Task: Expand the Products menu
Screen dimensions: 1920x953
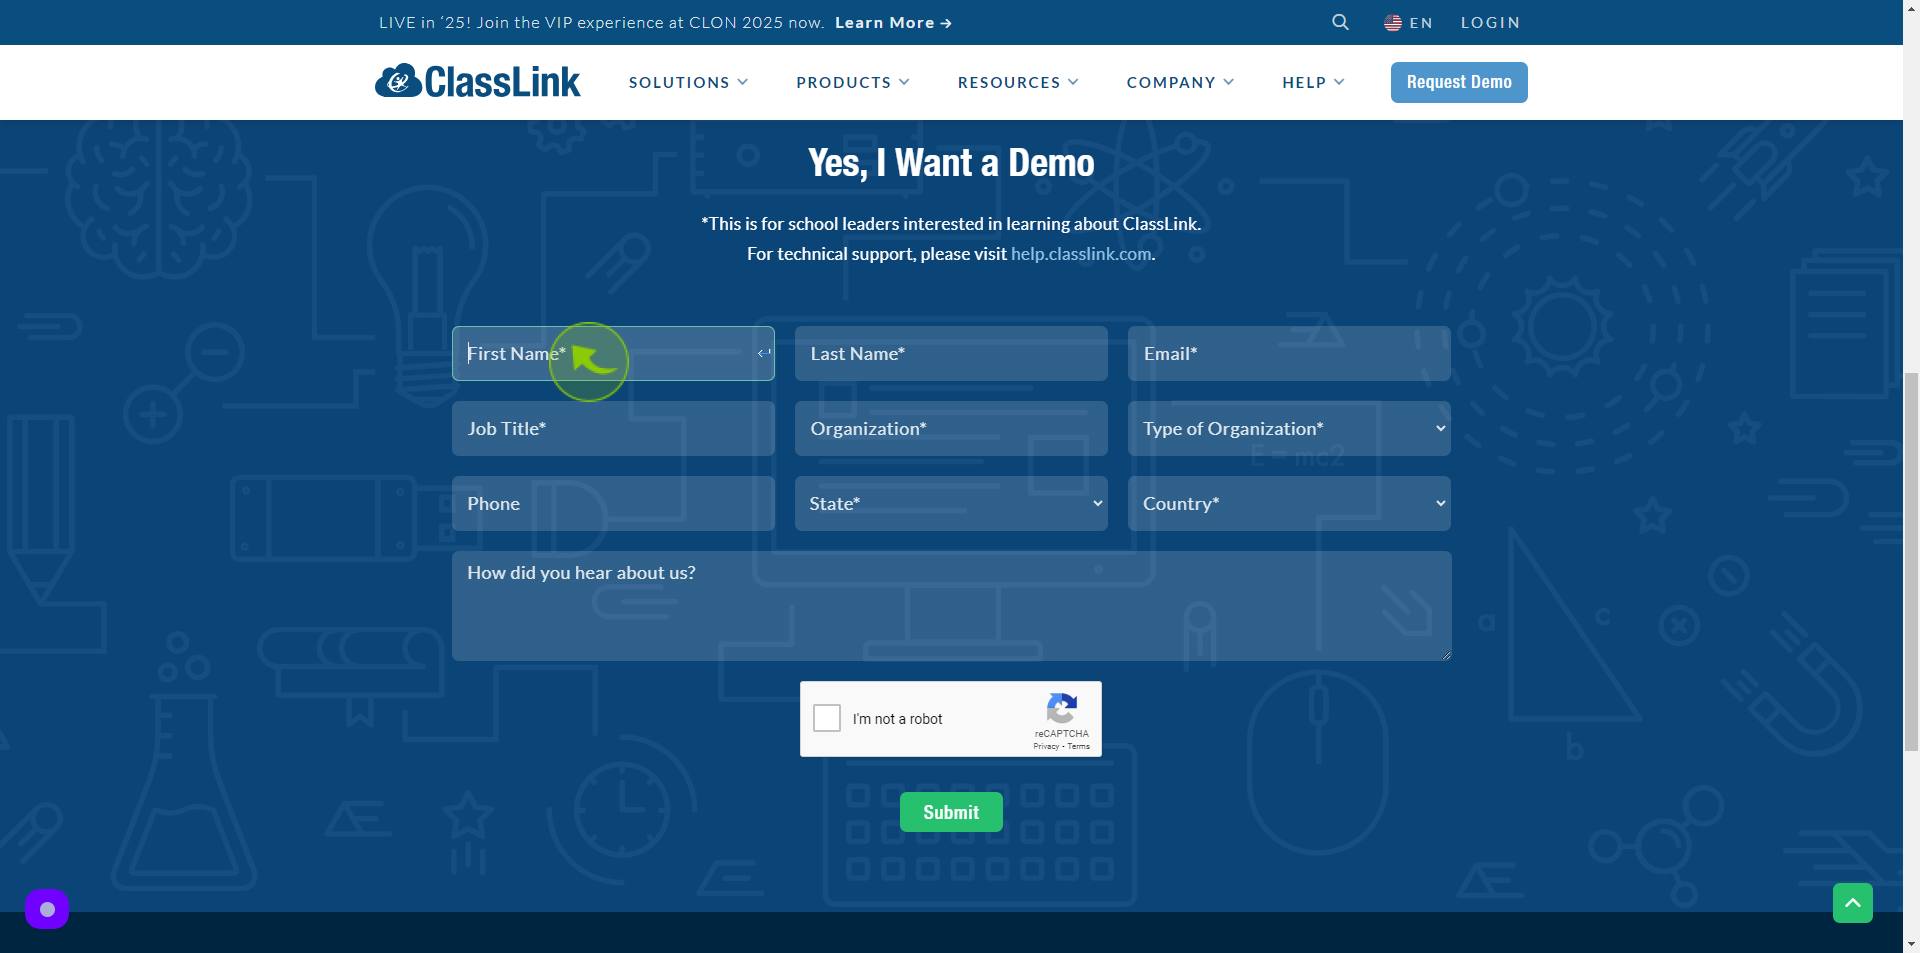Action: pyautogui.click(x=853, y=82)
